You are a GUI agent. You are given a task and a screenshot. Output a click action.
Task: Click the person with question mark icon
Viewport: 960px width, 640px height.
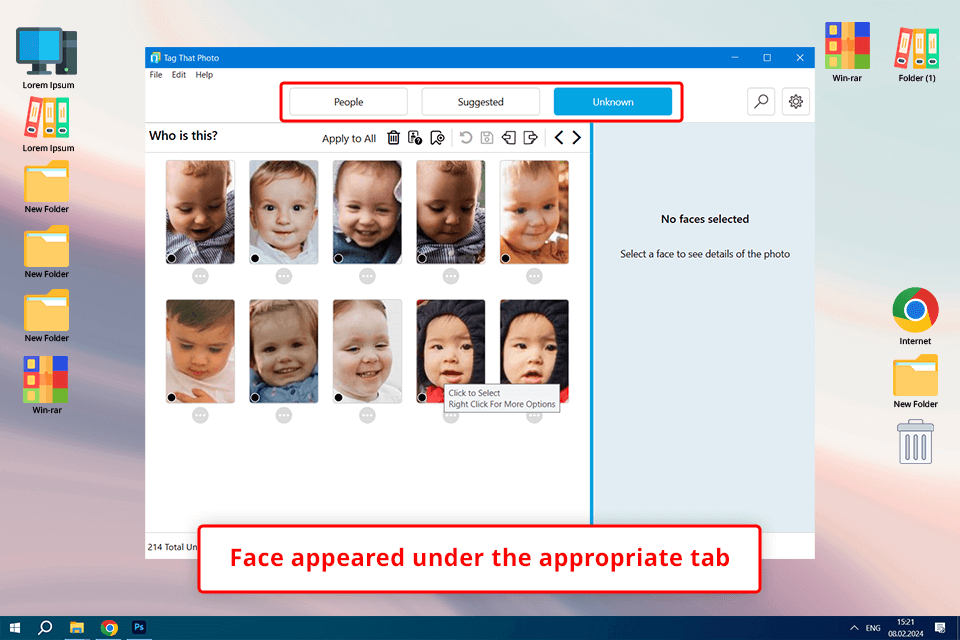[x=414, y=138]
